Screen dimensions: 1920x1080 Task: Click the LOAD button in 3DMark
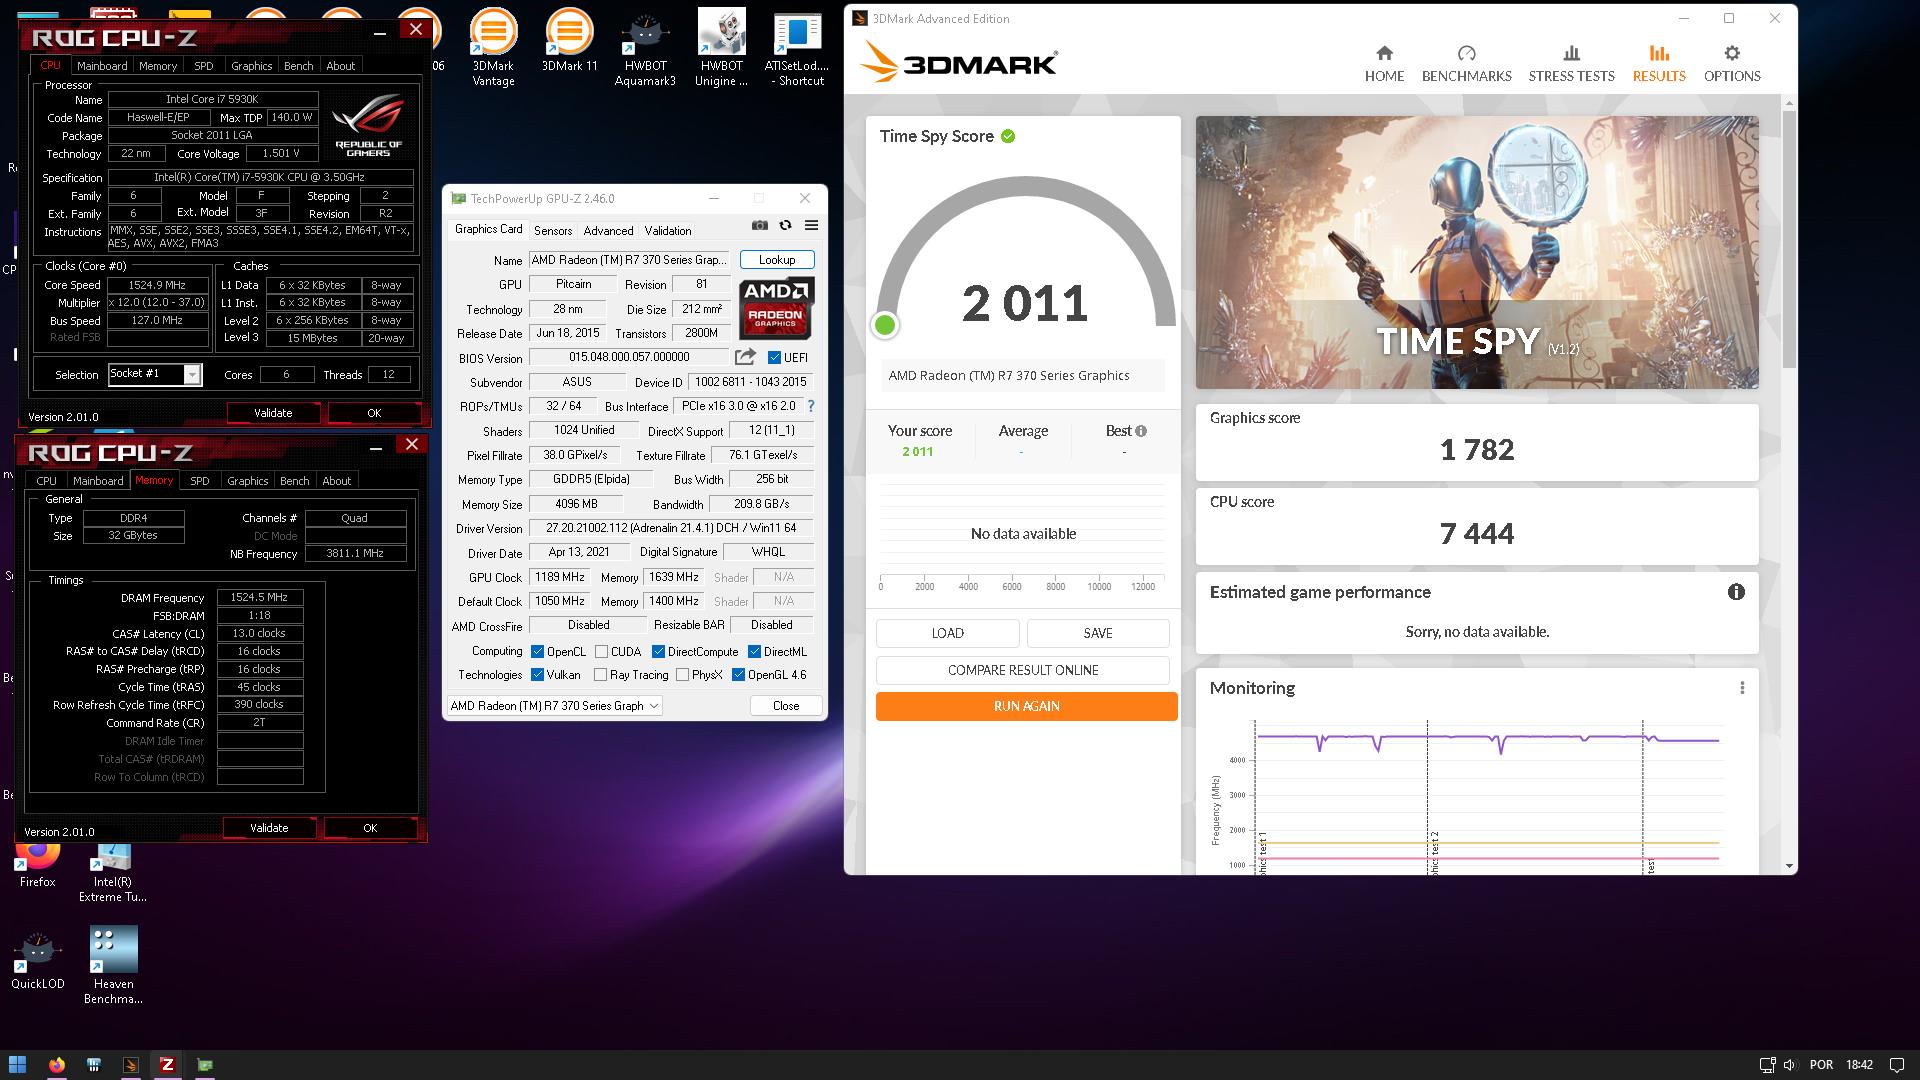point(947,633)
